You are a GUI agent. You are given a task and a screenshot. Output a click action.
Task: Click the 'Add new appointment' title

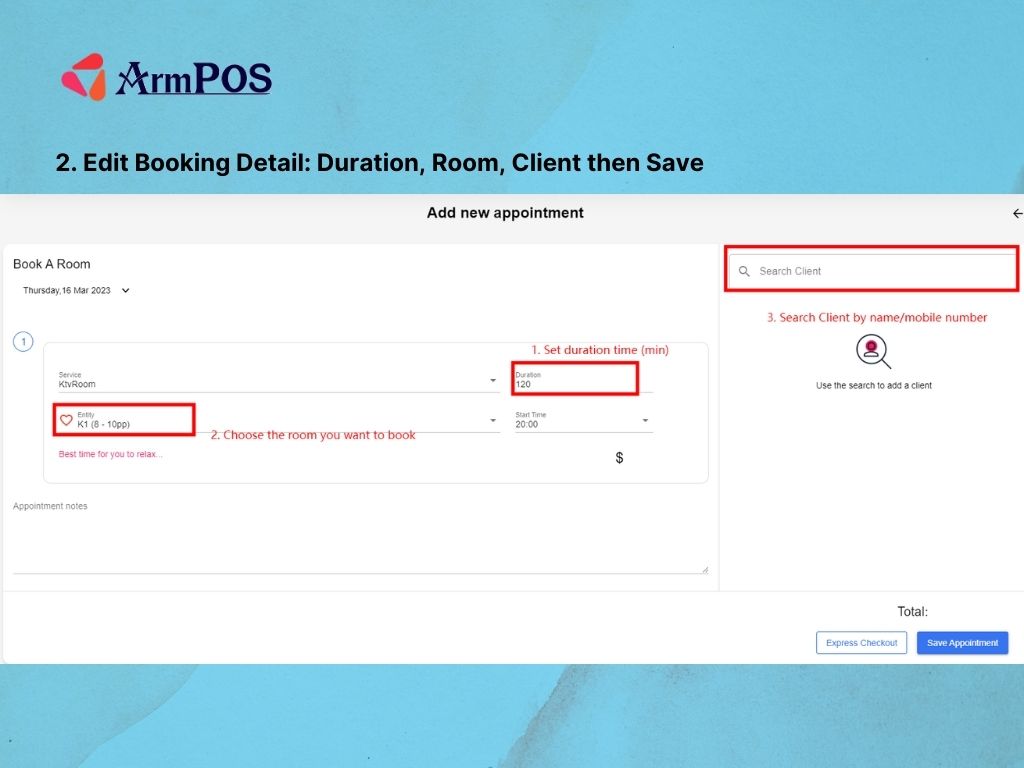coord(505,213)
